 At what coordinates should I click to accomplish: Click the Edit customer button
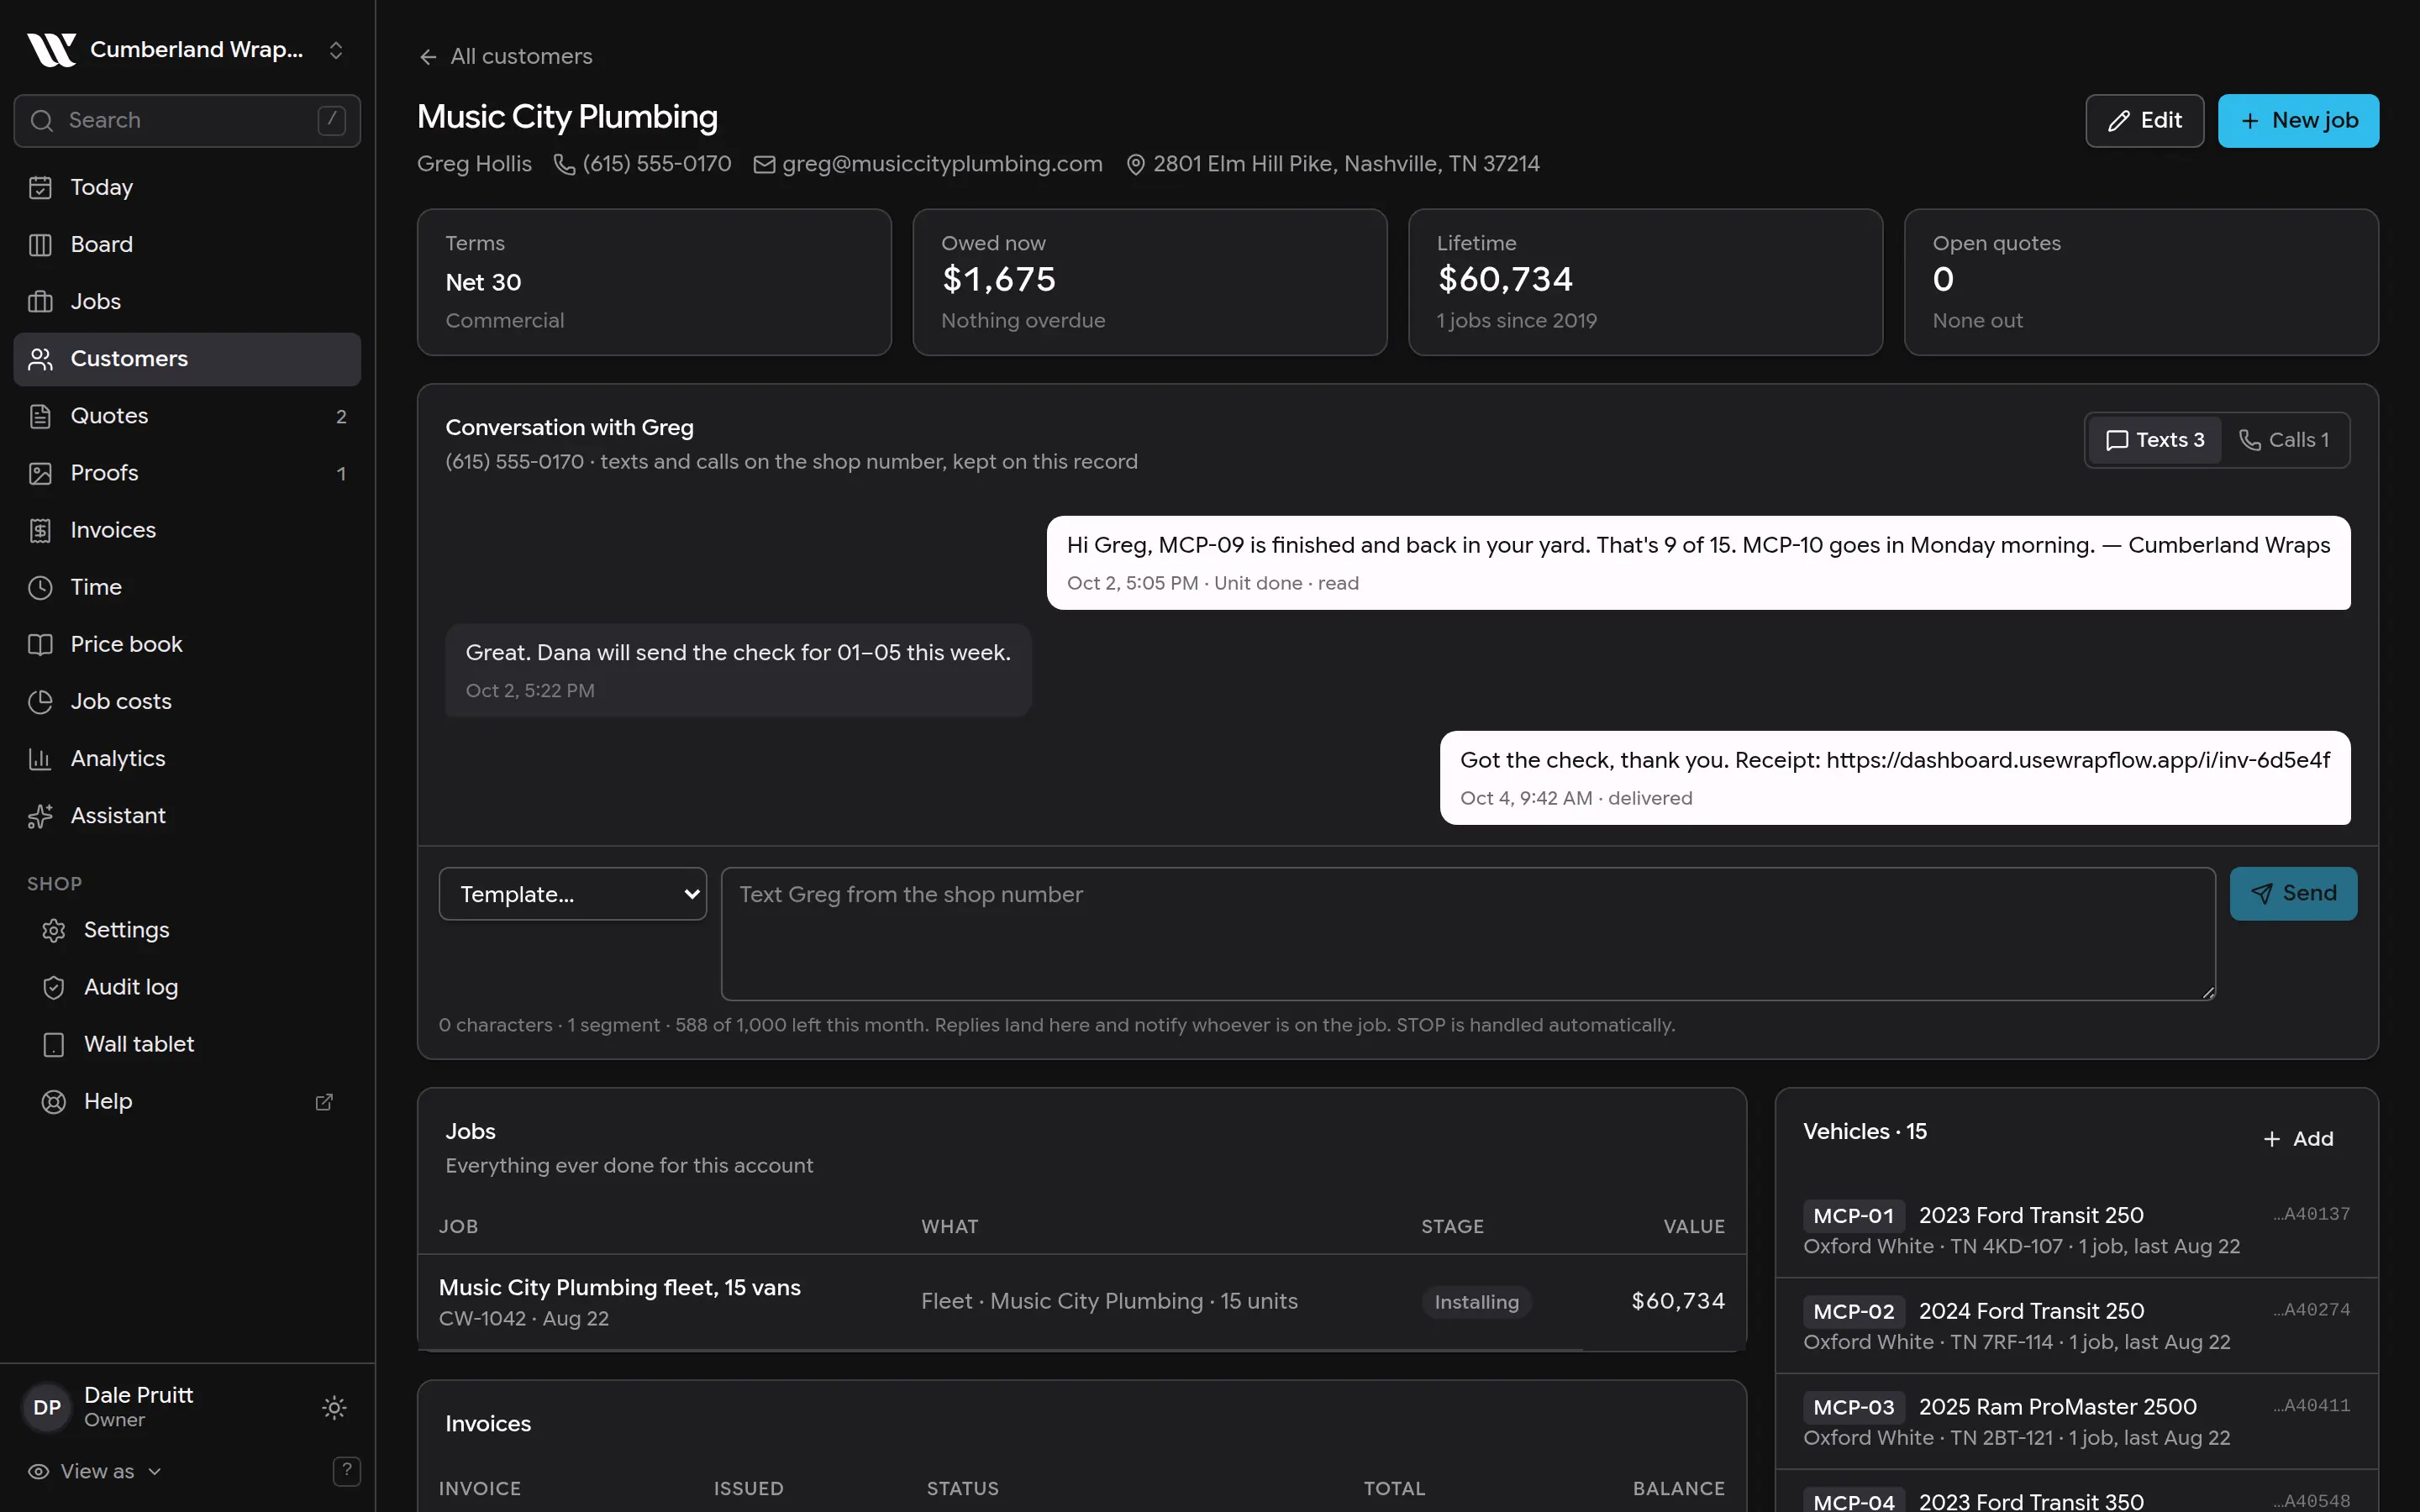[x=2144, y=121]
